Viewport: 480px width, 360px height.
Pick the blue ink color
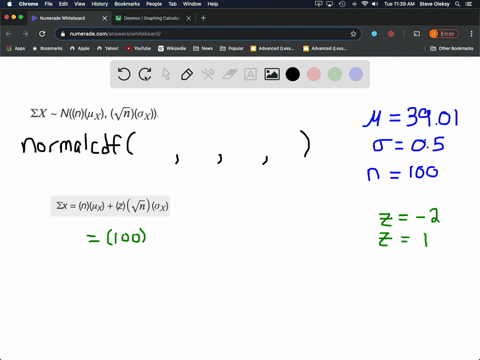tap(356, 74)
